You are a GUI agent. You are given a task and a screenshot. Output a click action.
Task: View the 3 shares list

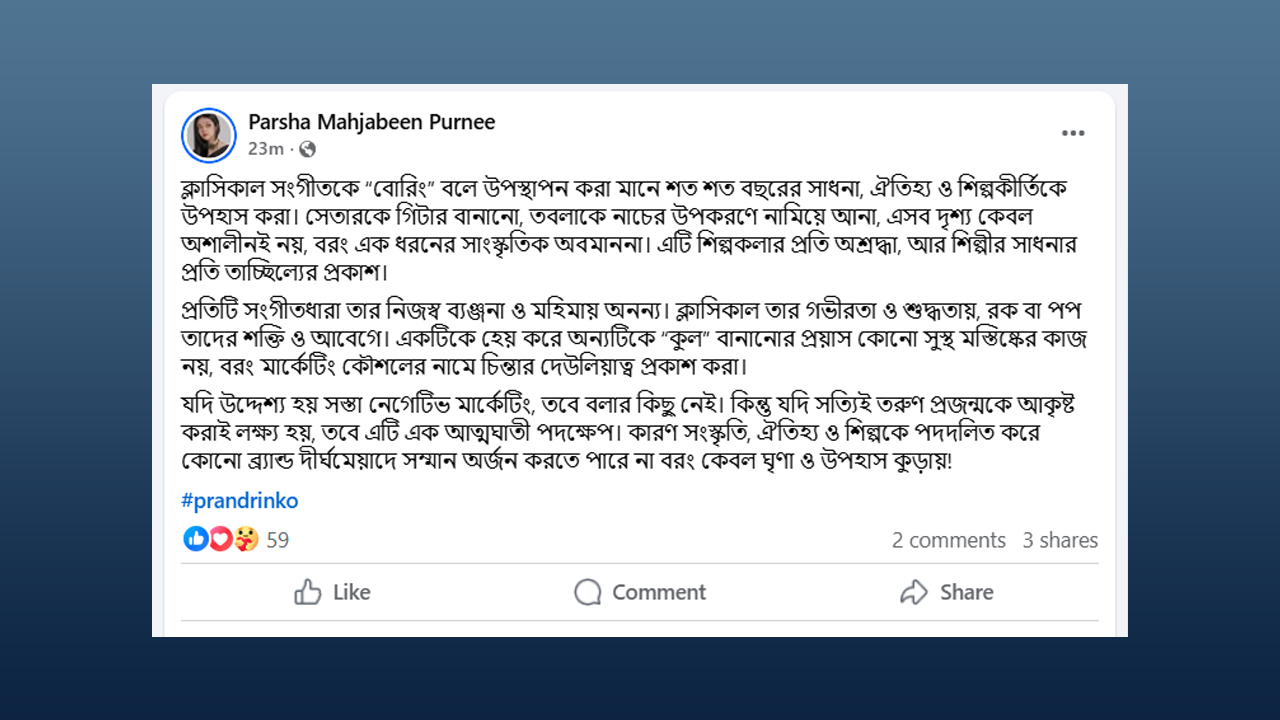point(1059,540)
